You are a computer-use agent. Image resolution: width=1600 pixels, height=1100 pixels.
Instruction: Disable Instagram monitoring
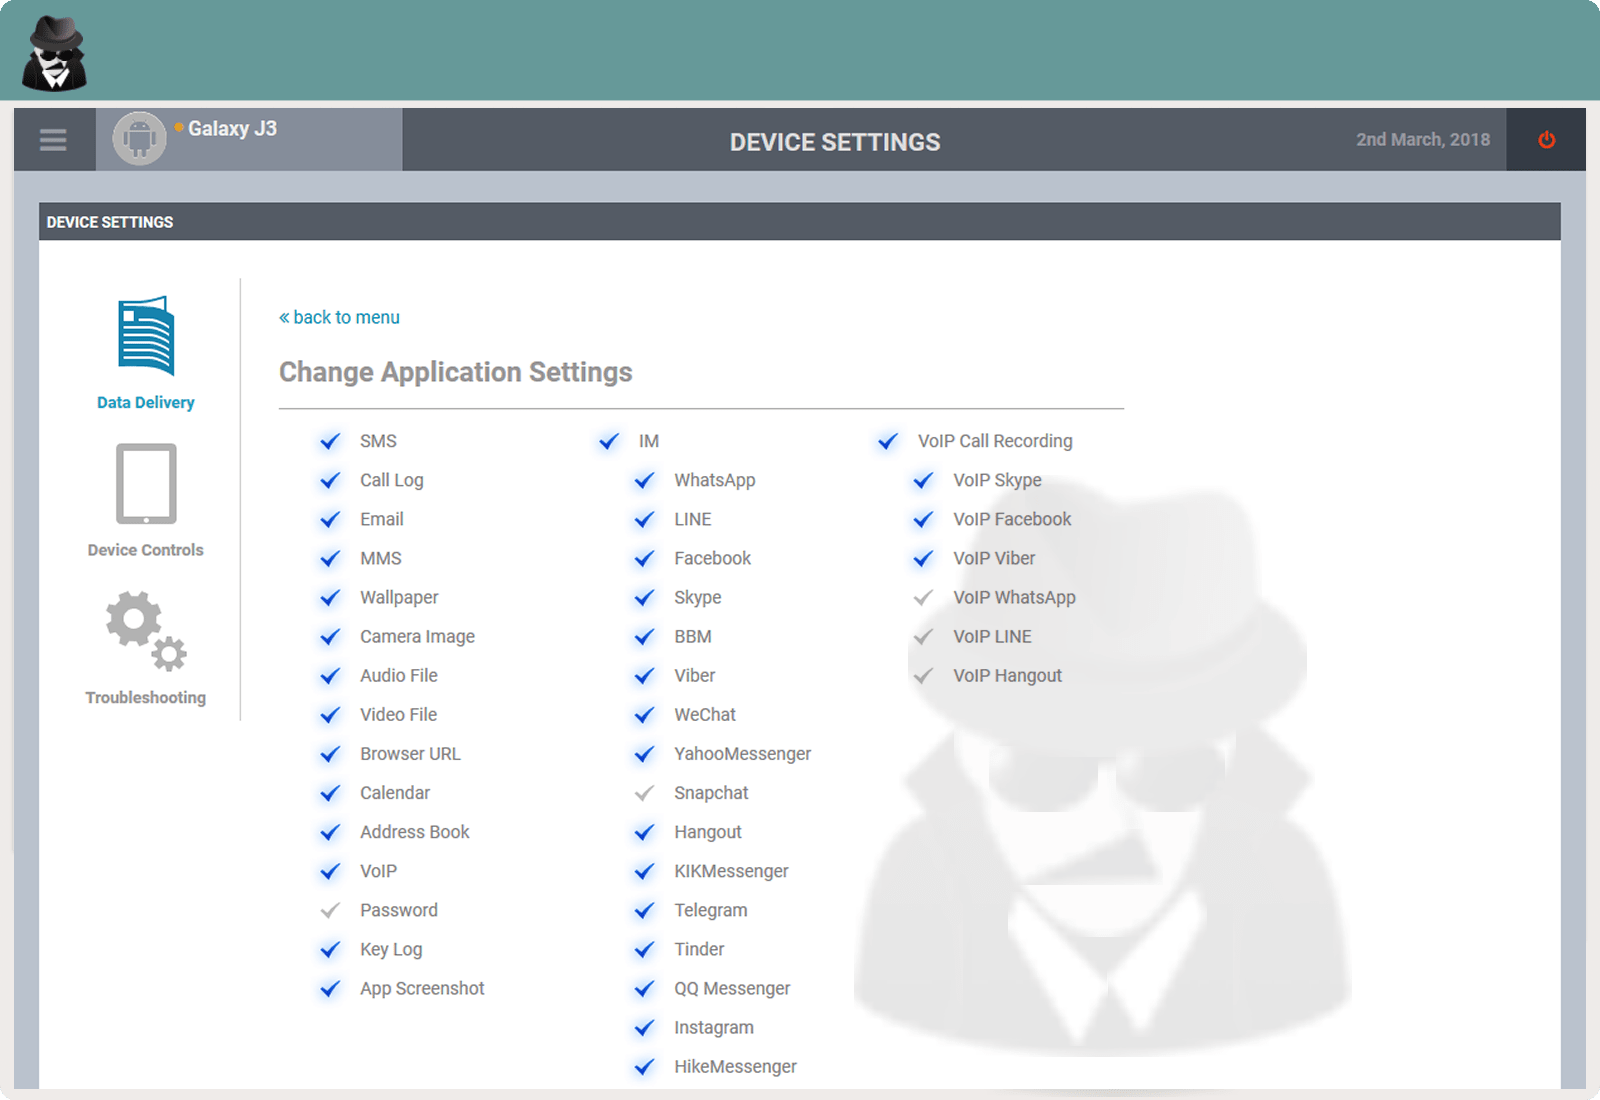point(645,1027)
